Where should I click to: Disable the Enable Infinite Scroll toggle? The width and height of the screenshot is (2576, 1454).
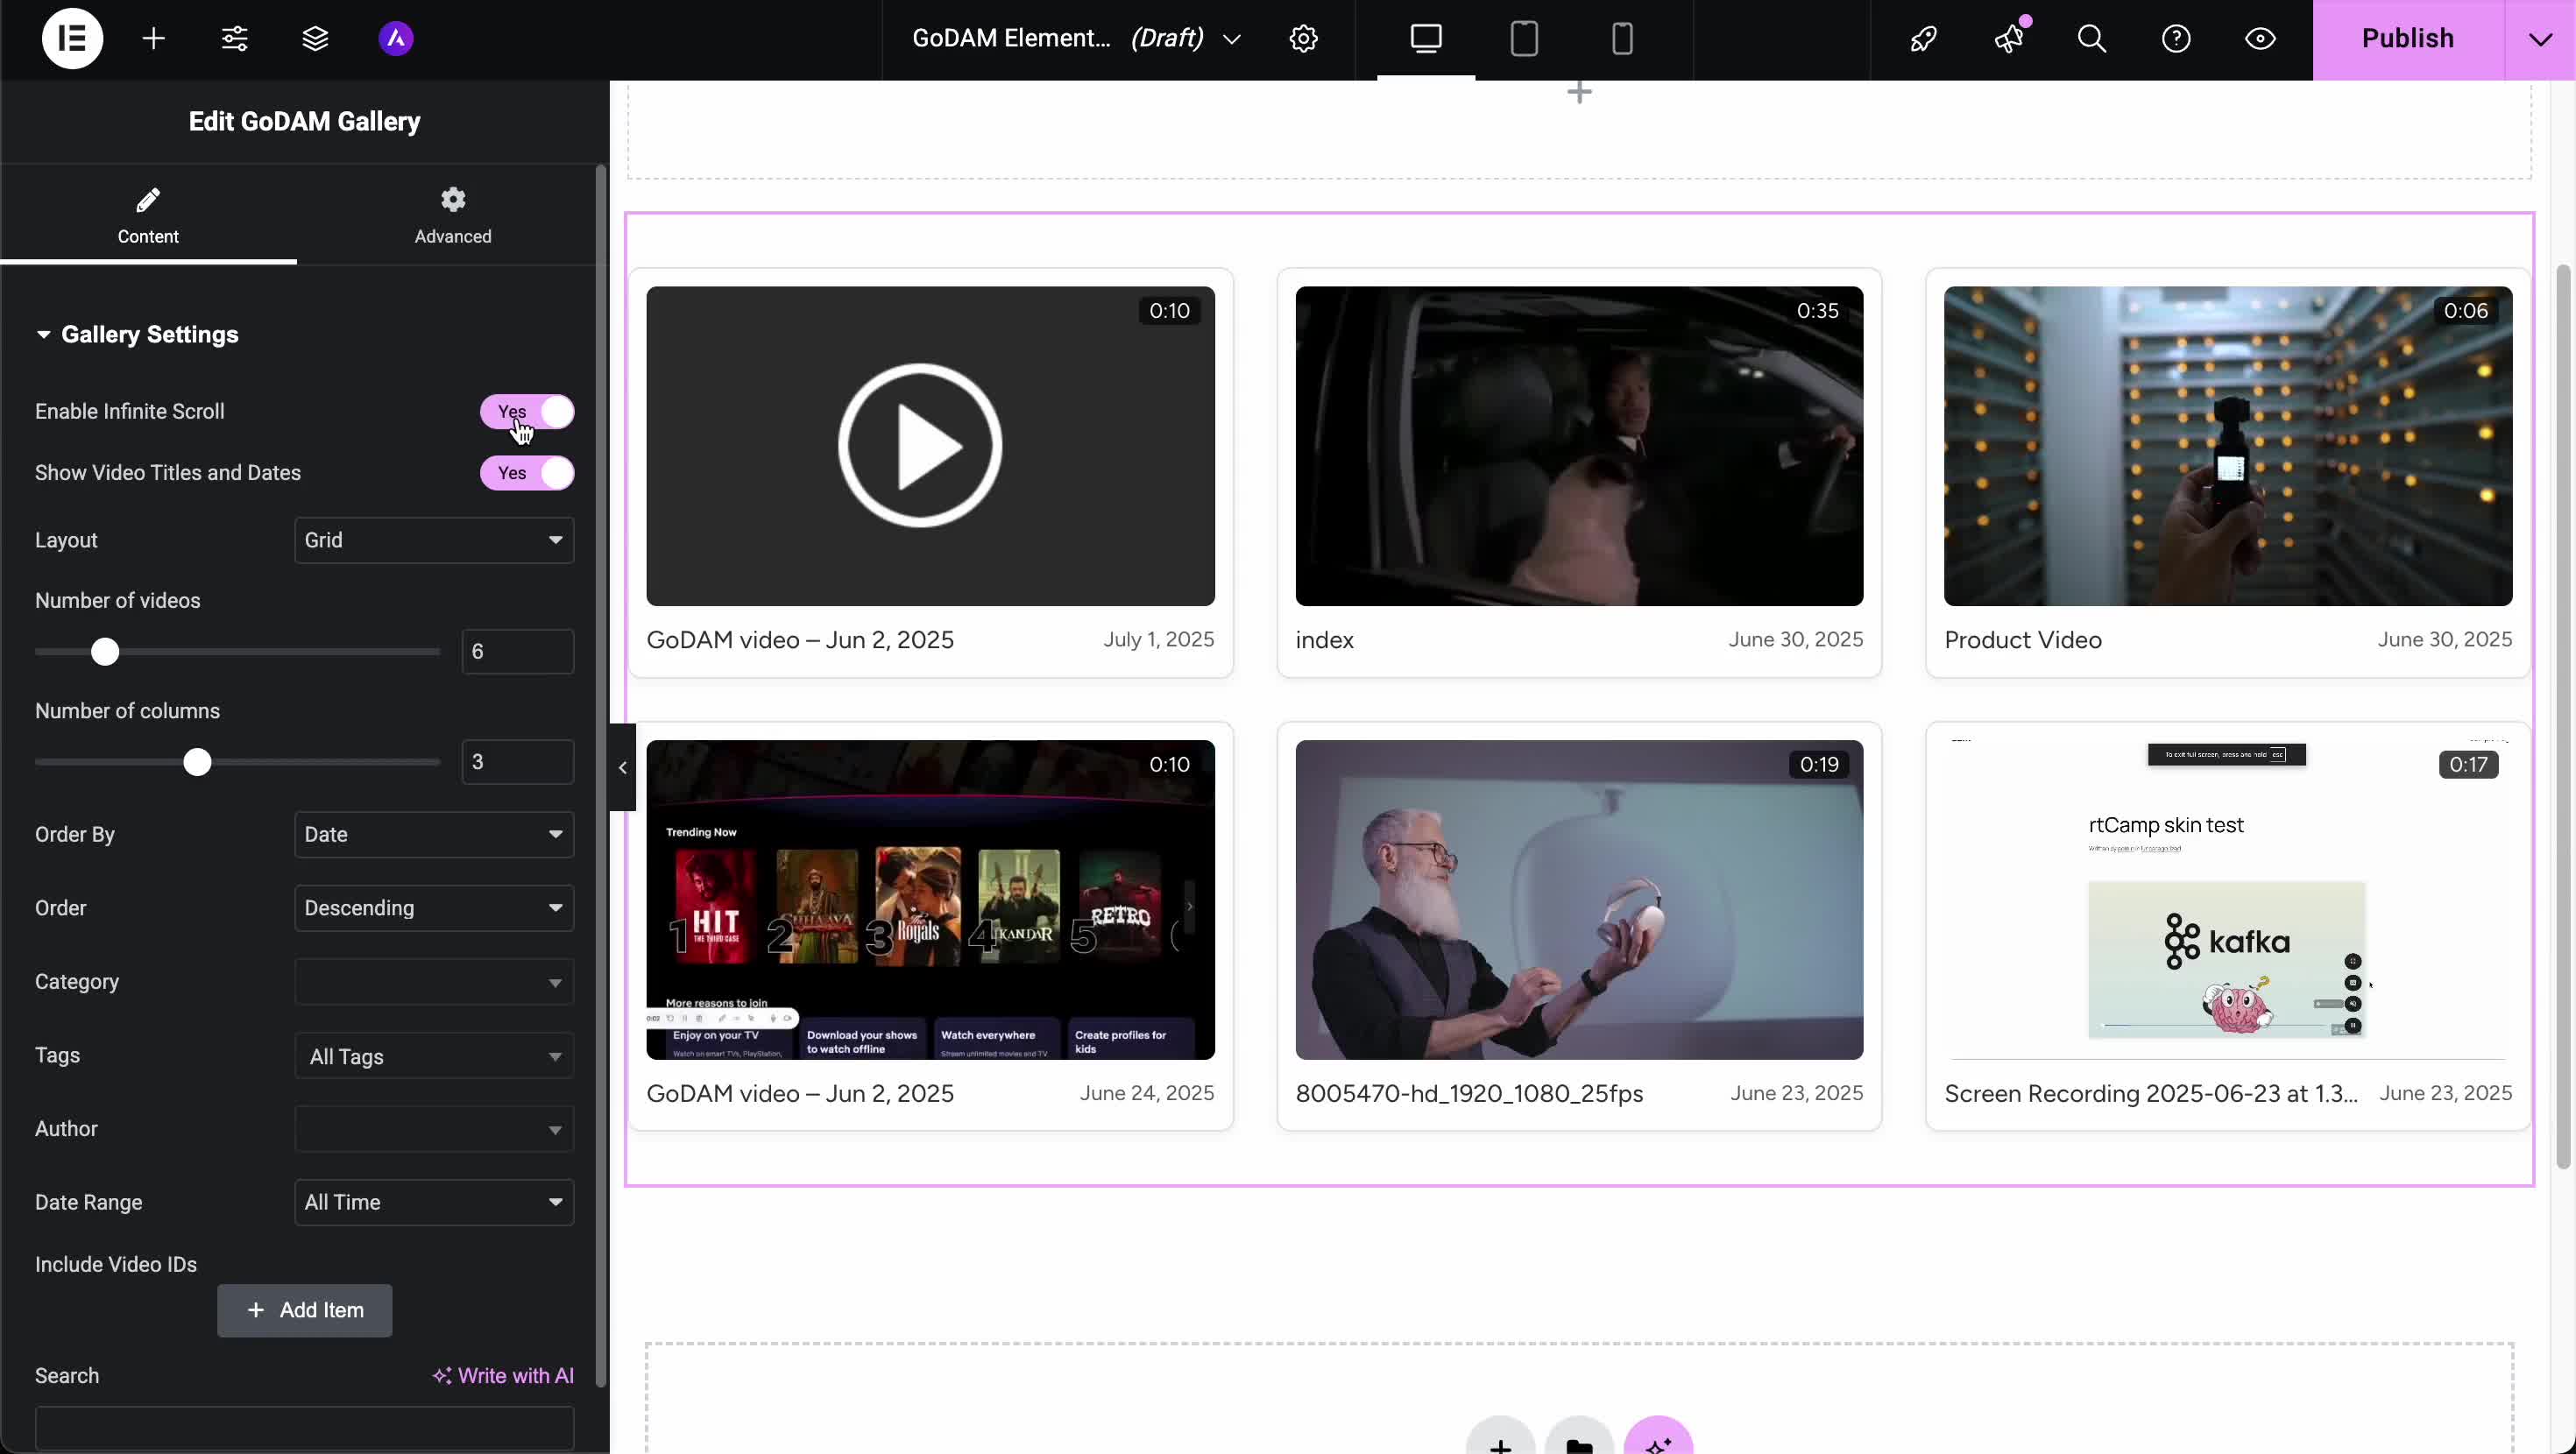(527, 411)
